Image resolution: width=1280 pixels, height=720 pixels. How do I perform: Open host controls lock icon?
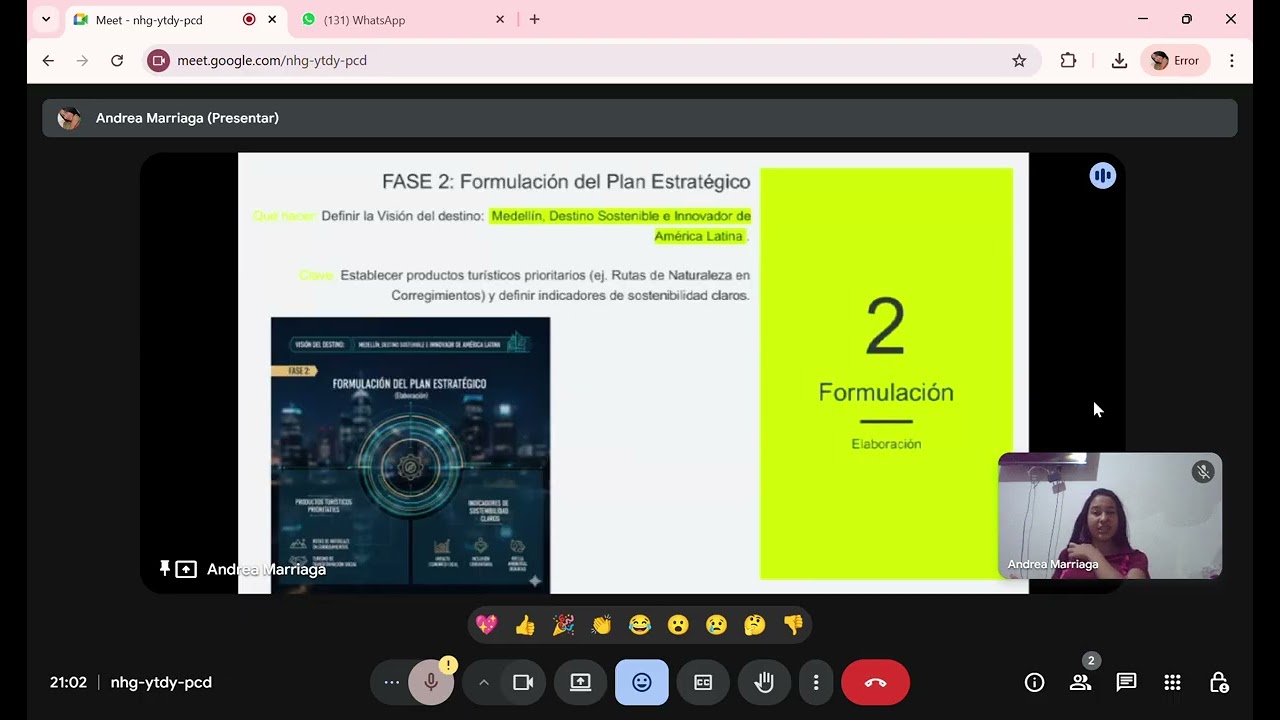[x=1218, y=682]
